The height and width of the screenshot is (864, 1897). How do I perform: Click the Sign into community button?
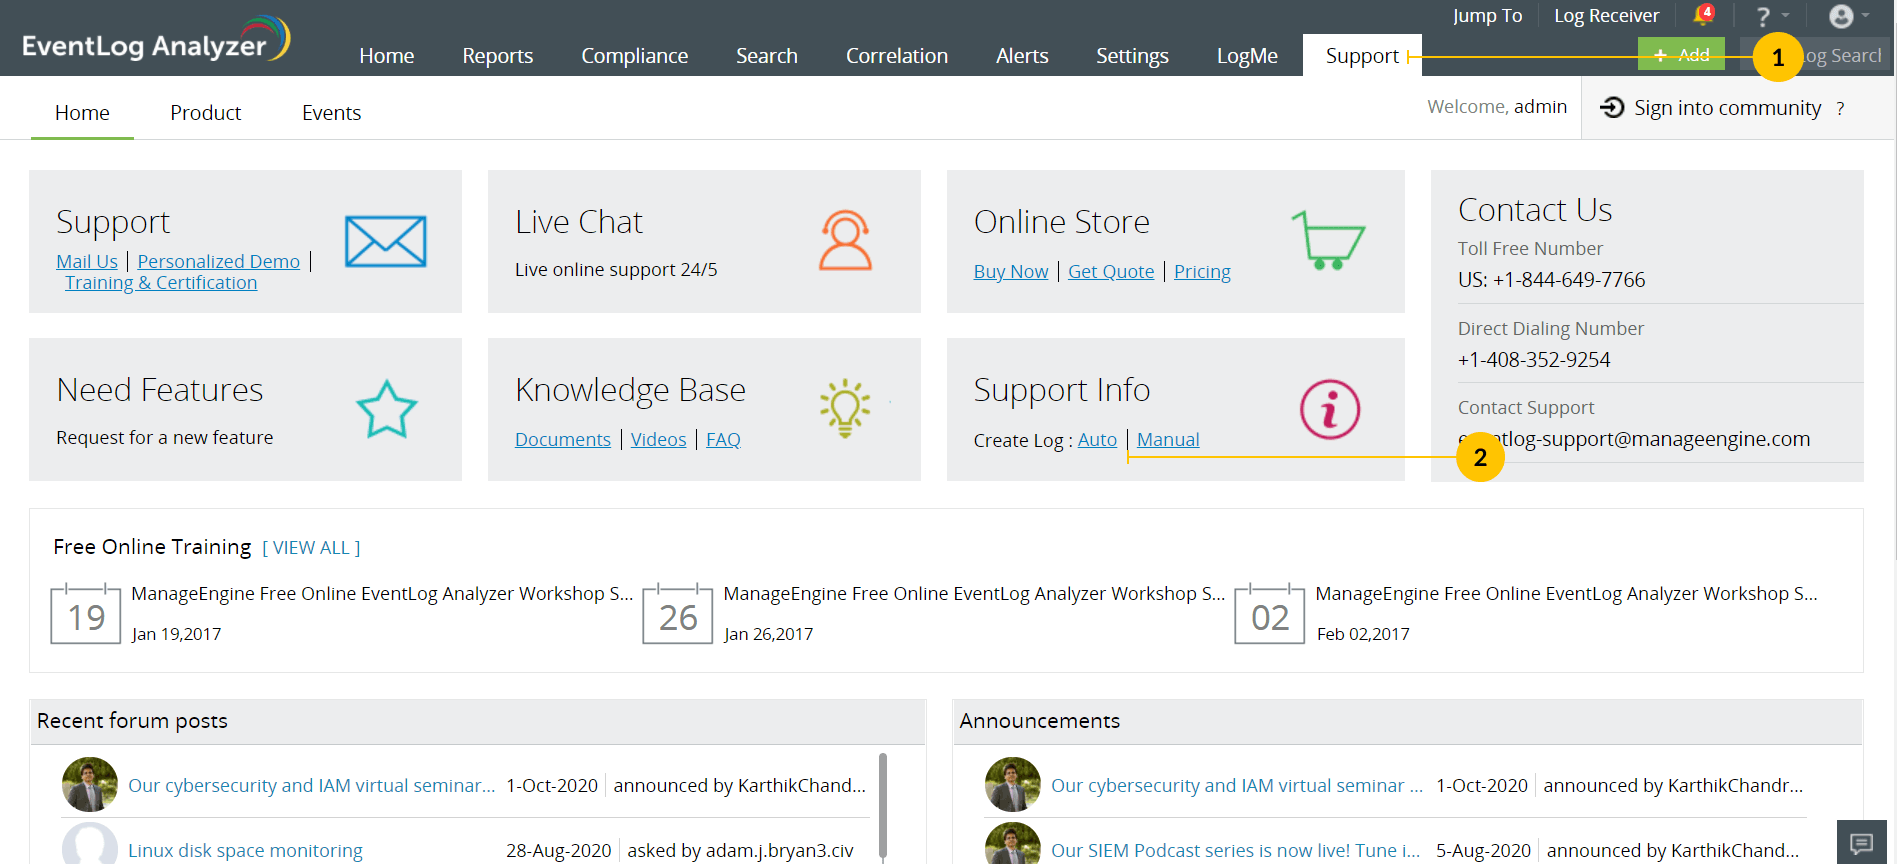[1712, 108]
